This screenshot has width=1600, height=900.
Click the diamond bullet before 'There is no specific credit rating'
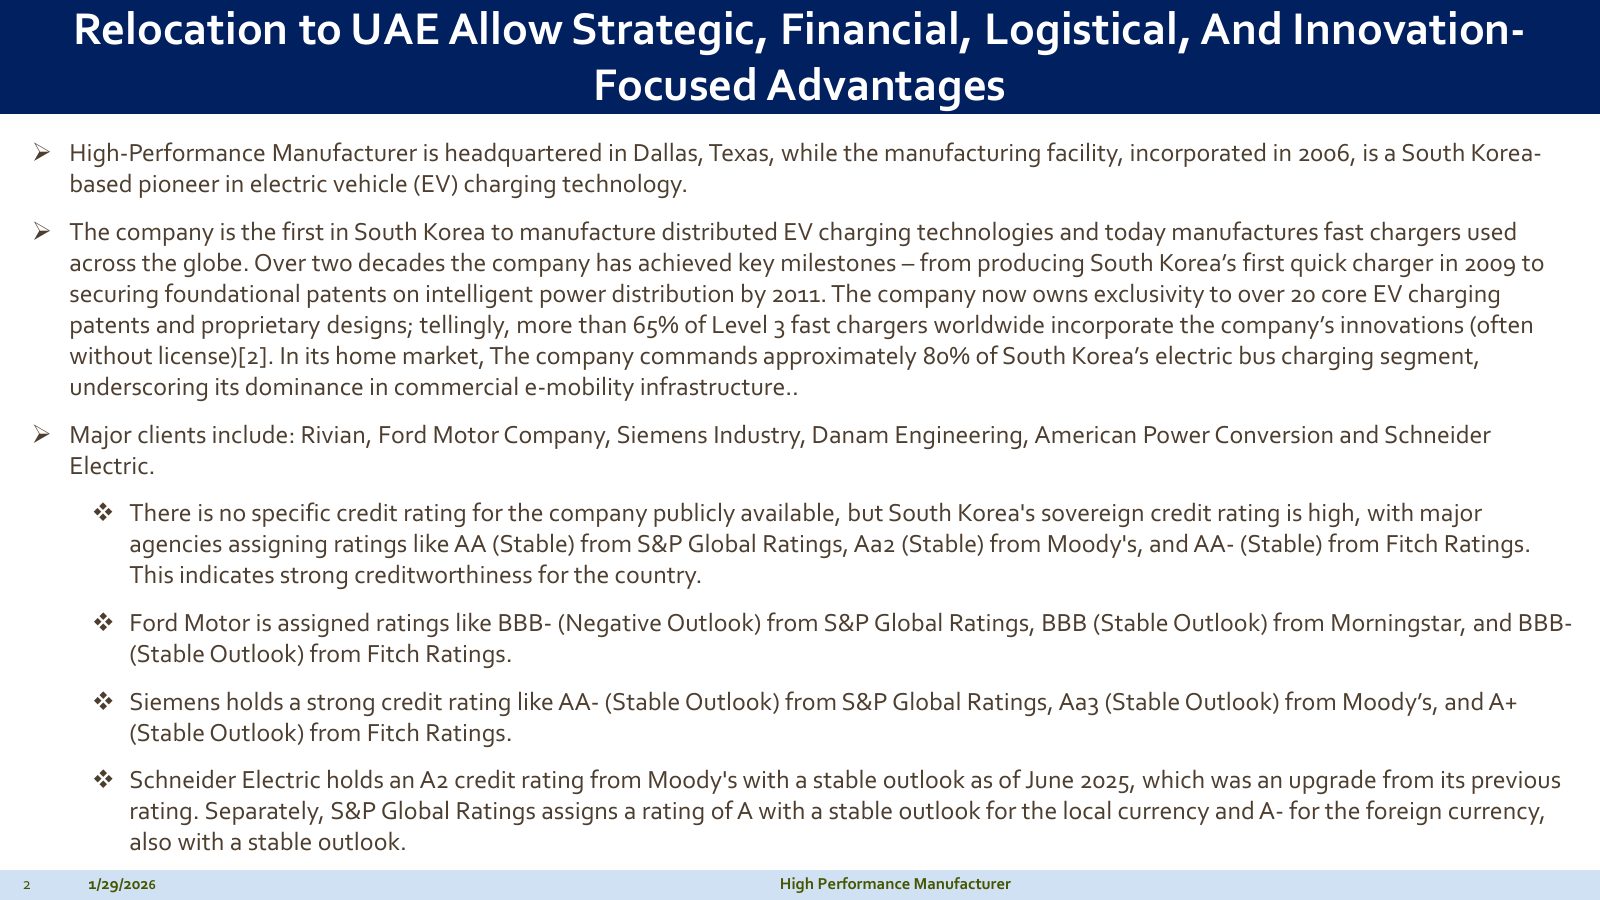coord(103,513)
